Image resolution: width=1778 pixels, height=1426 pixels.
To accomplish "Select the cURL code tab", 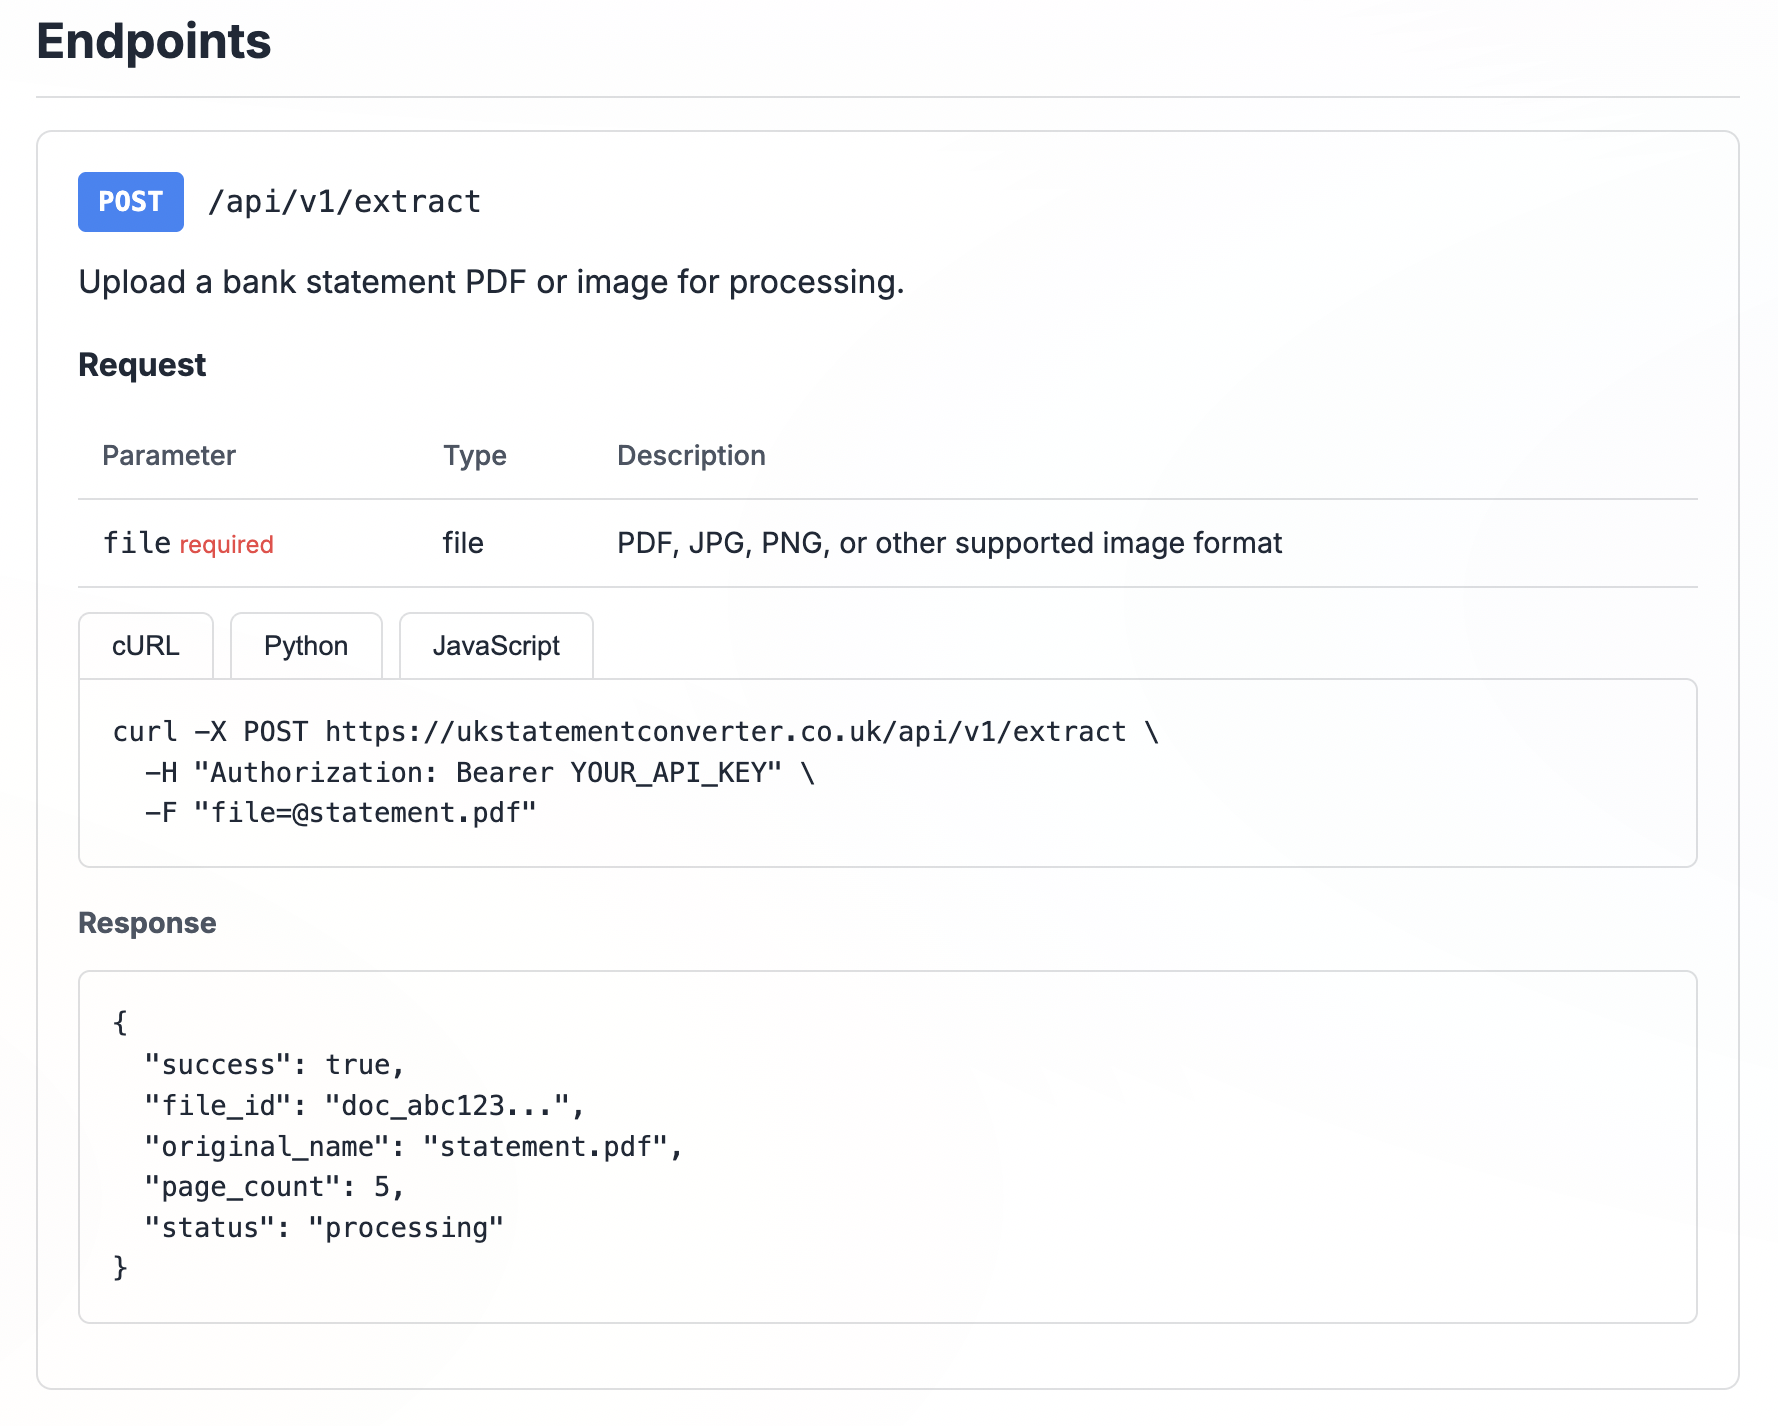I will point(146,646).
